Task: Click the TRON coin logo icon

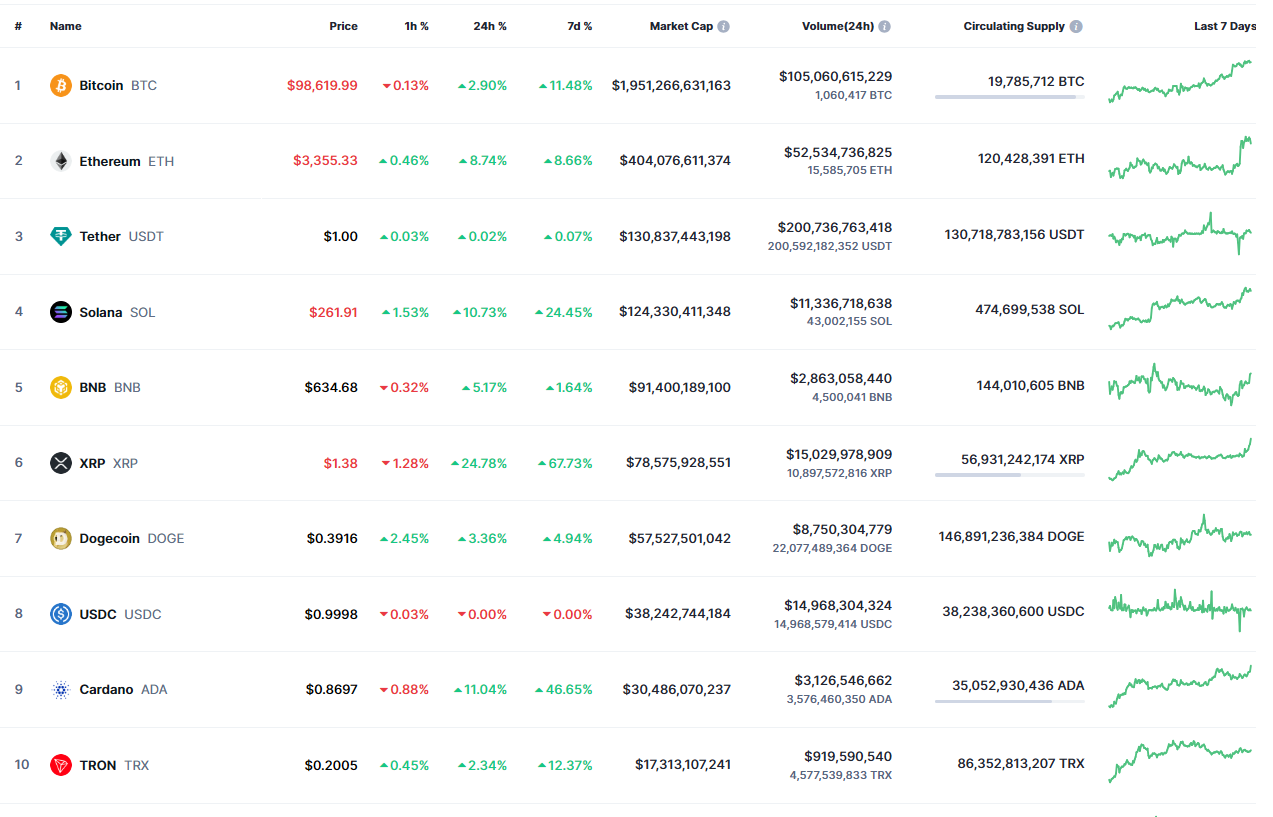Action: coord(61,765)
